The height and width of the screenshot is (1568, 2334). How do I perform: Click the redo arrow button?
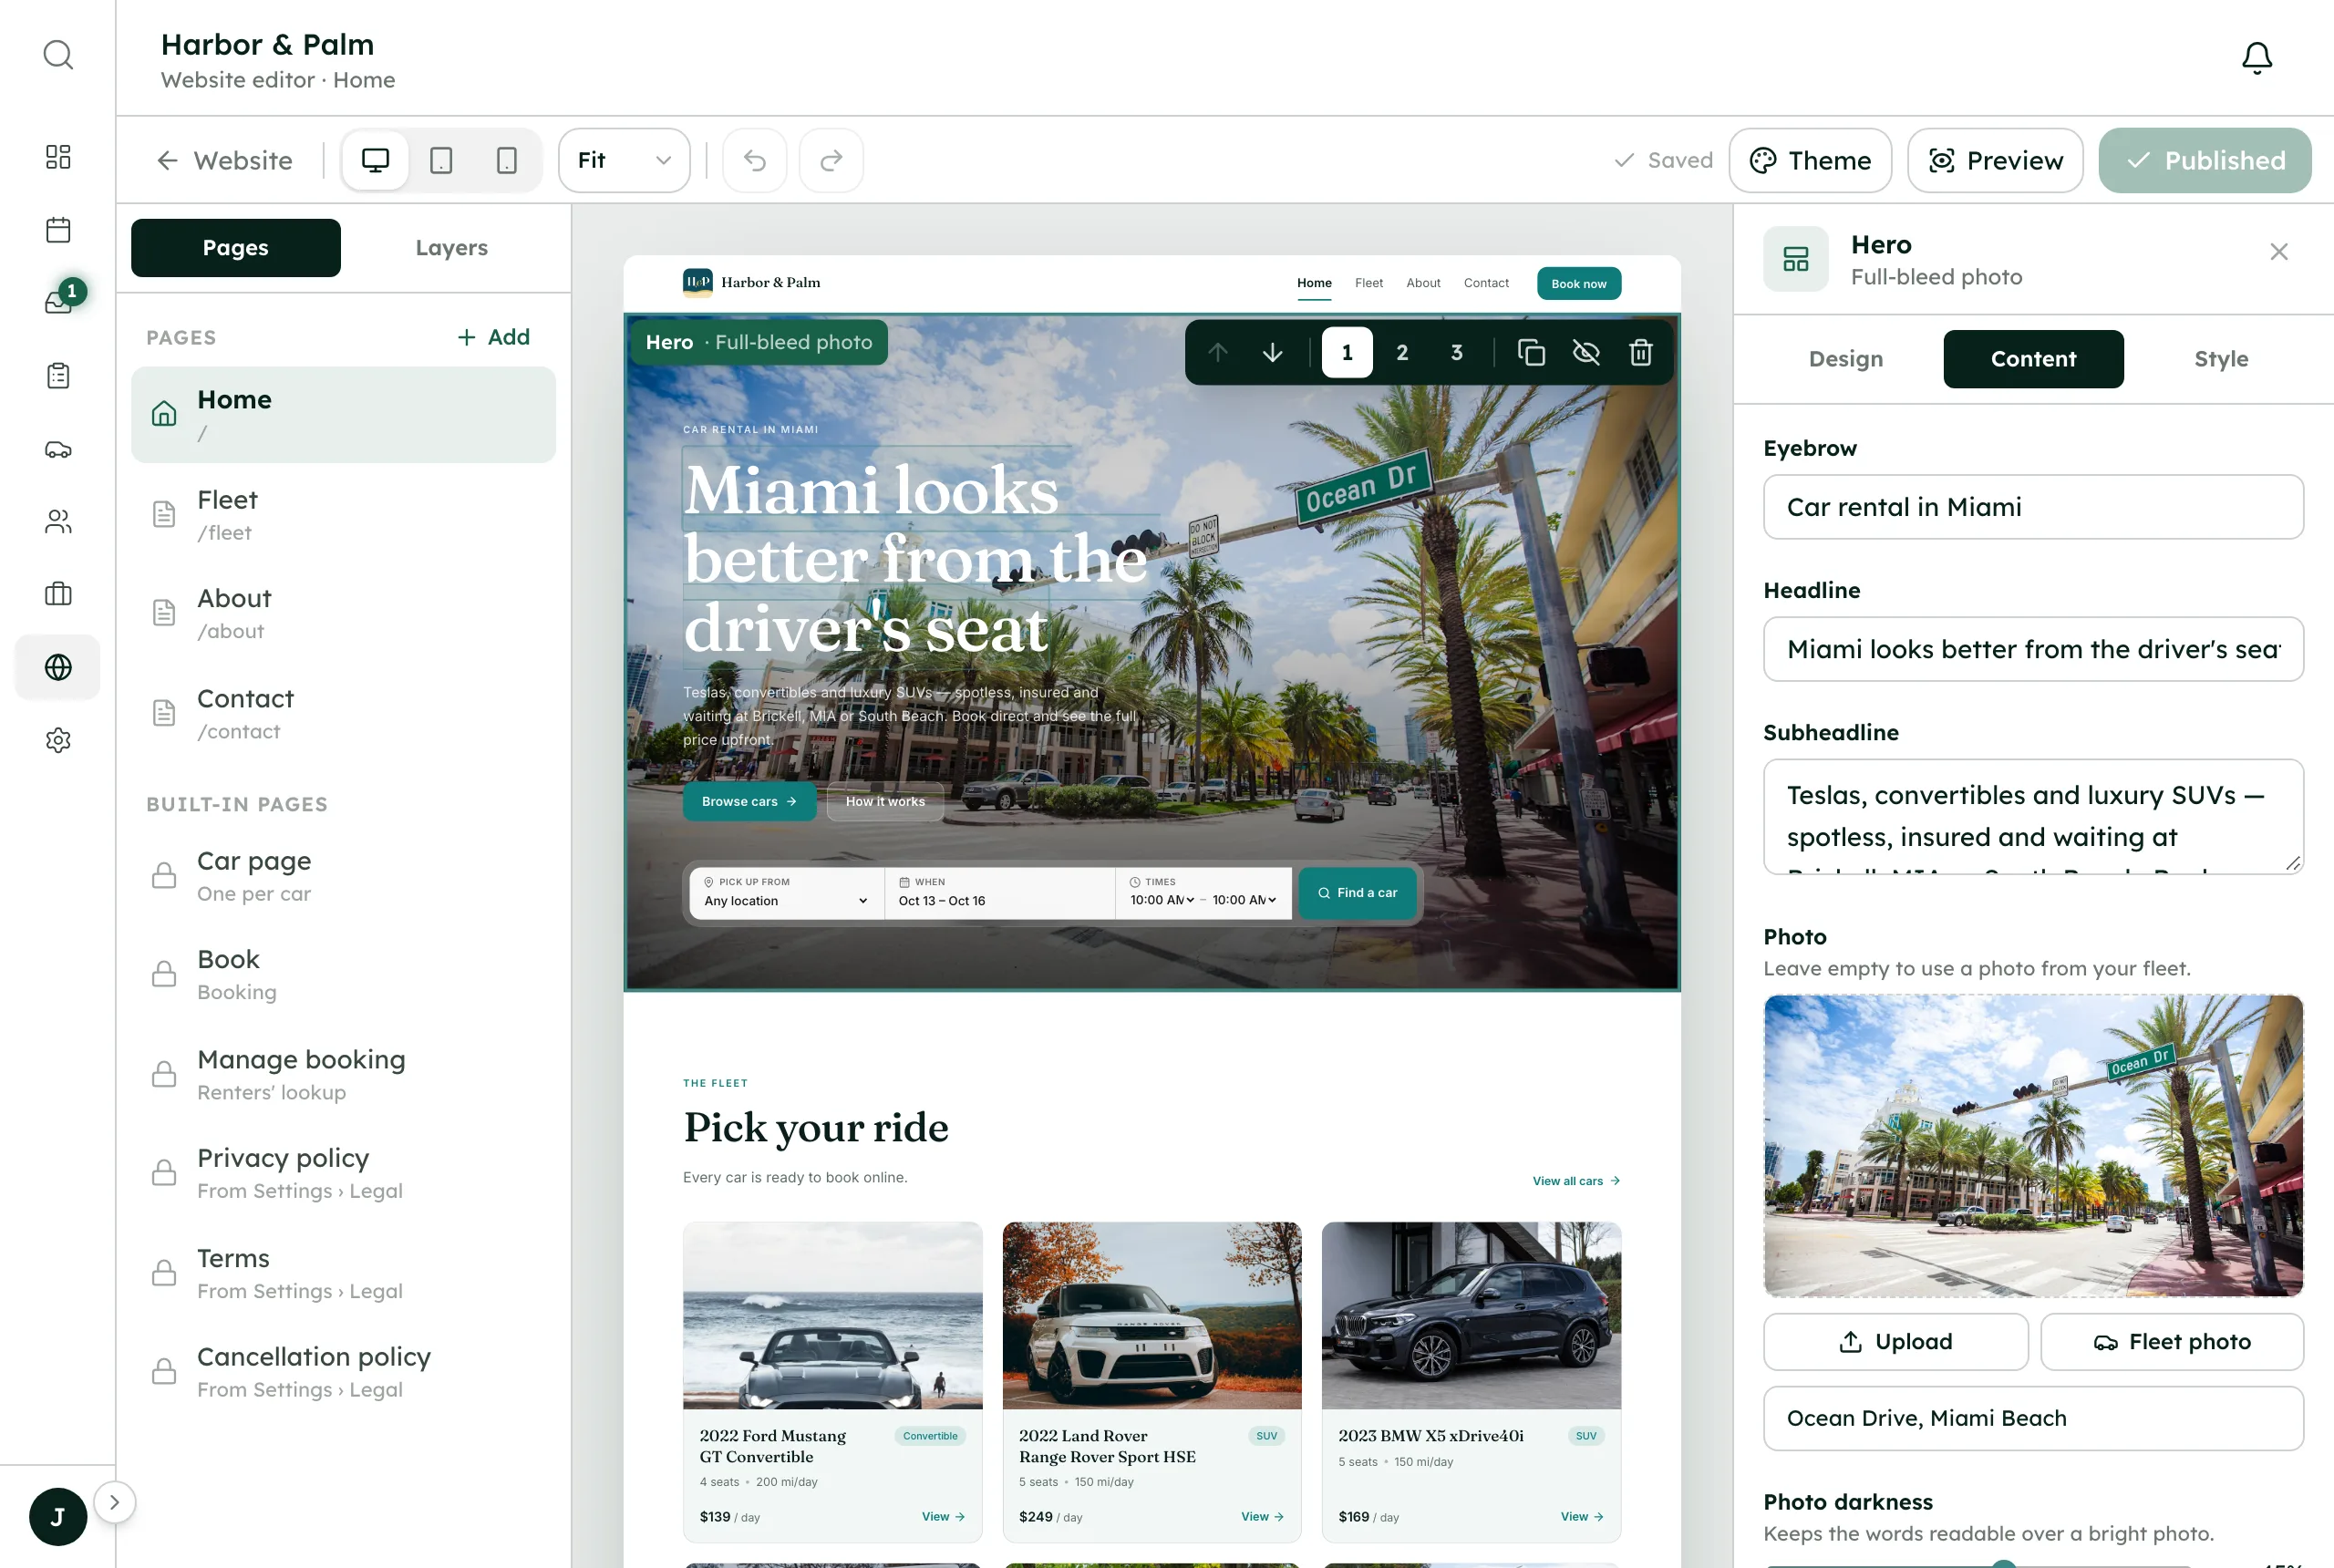pos(831,160)
